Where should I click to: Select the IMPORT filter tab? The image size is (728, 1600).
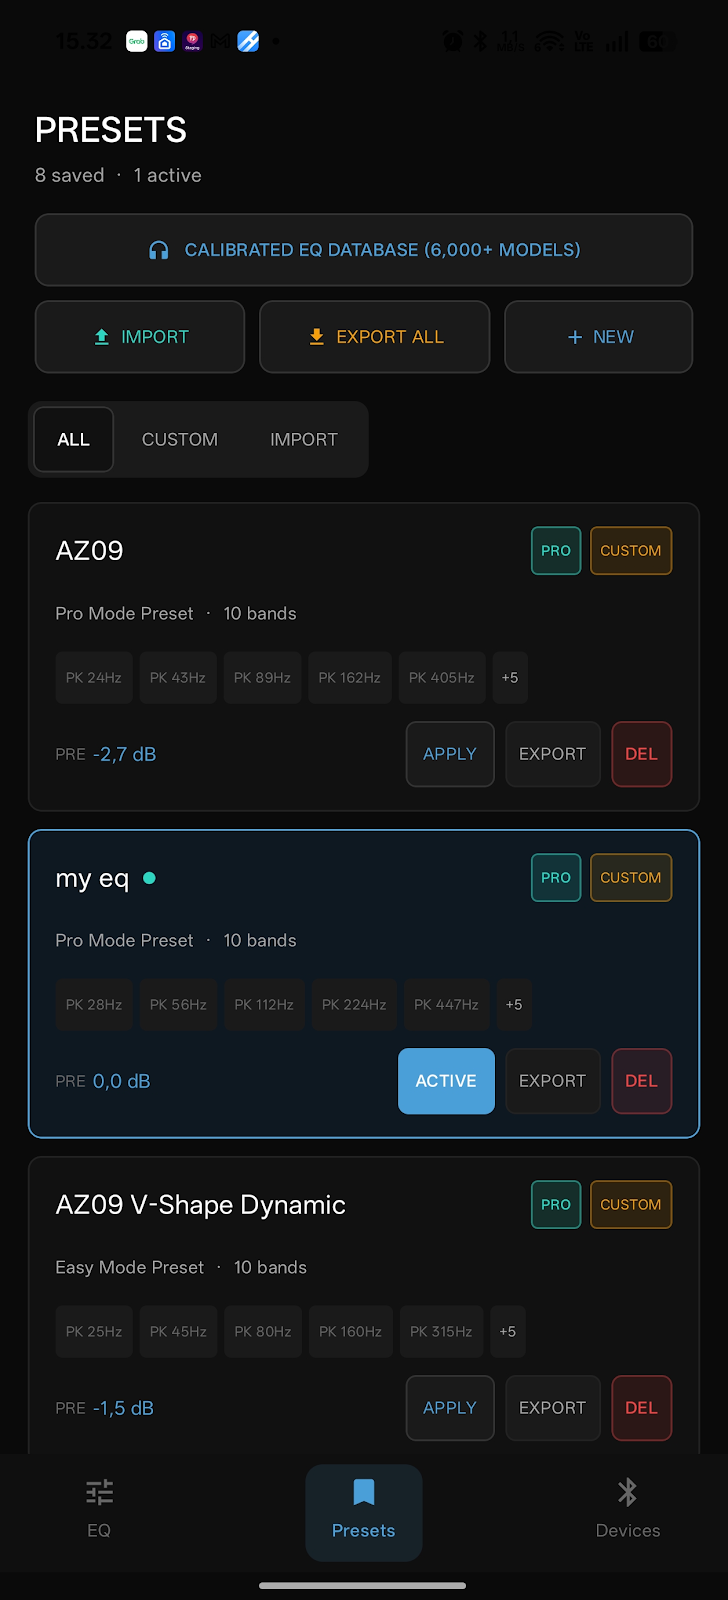(304, 439)
